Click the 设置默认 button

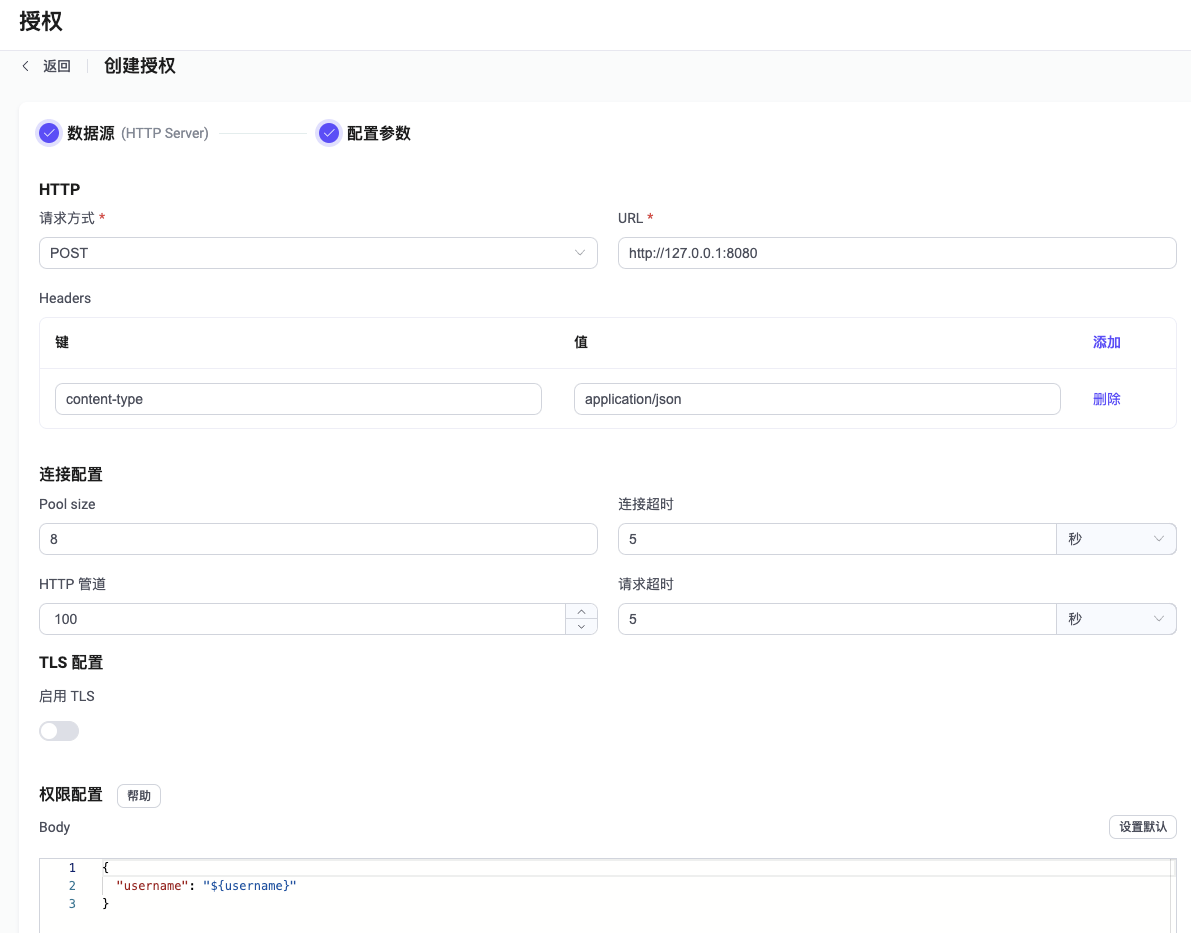click(x=1142, y=827)
